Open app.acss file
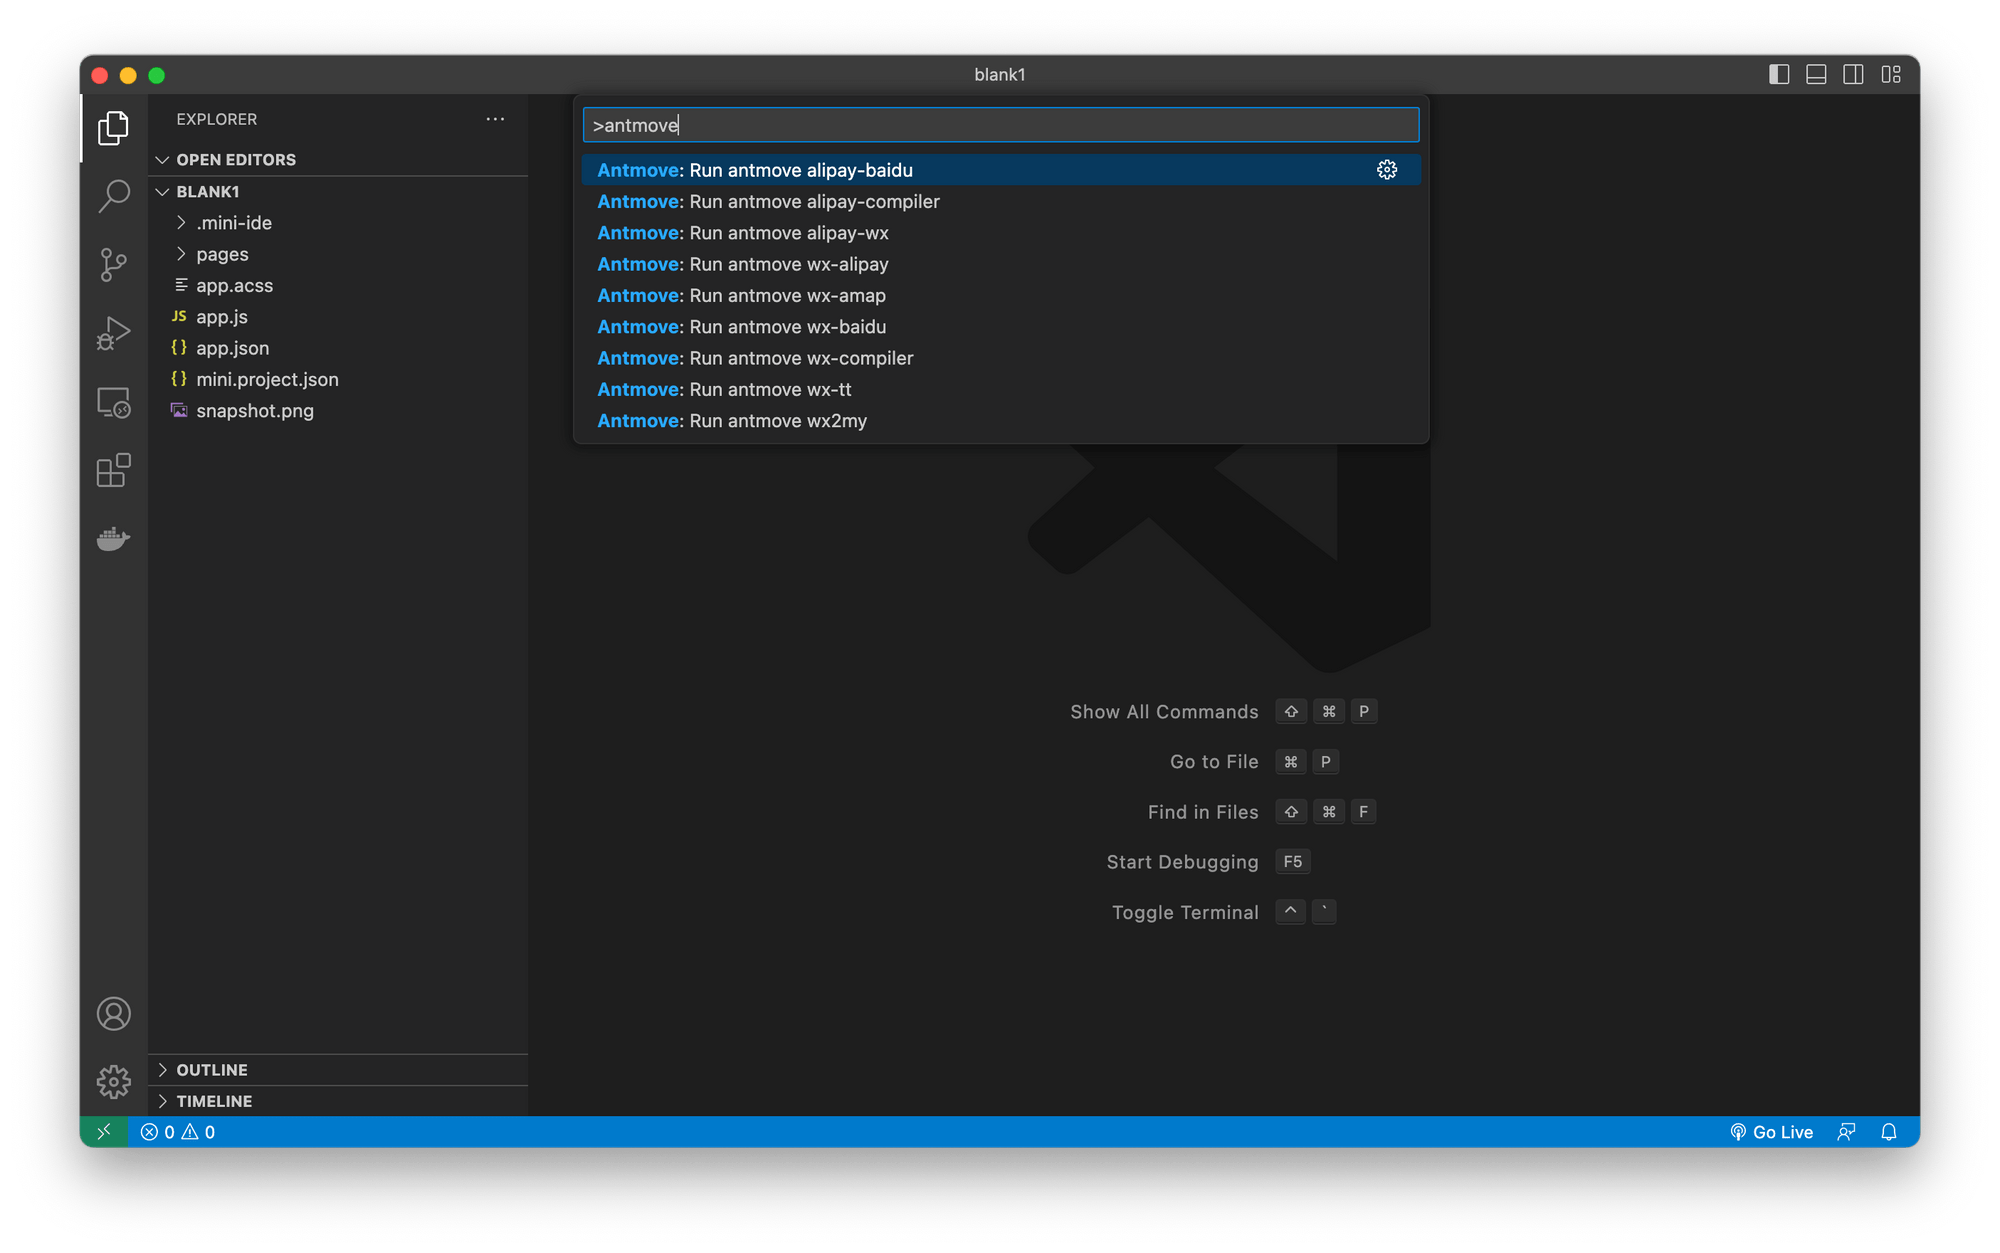The height and width of the screenshot is (1253, 2000). 340,286
